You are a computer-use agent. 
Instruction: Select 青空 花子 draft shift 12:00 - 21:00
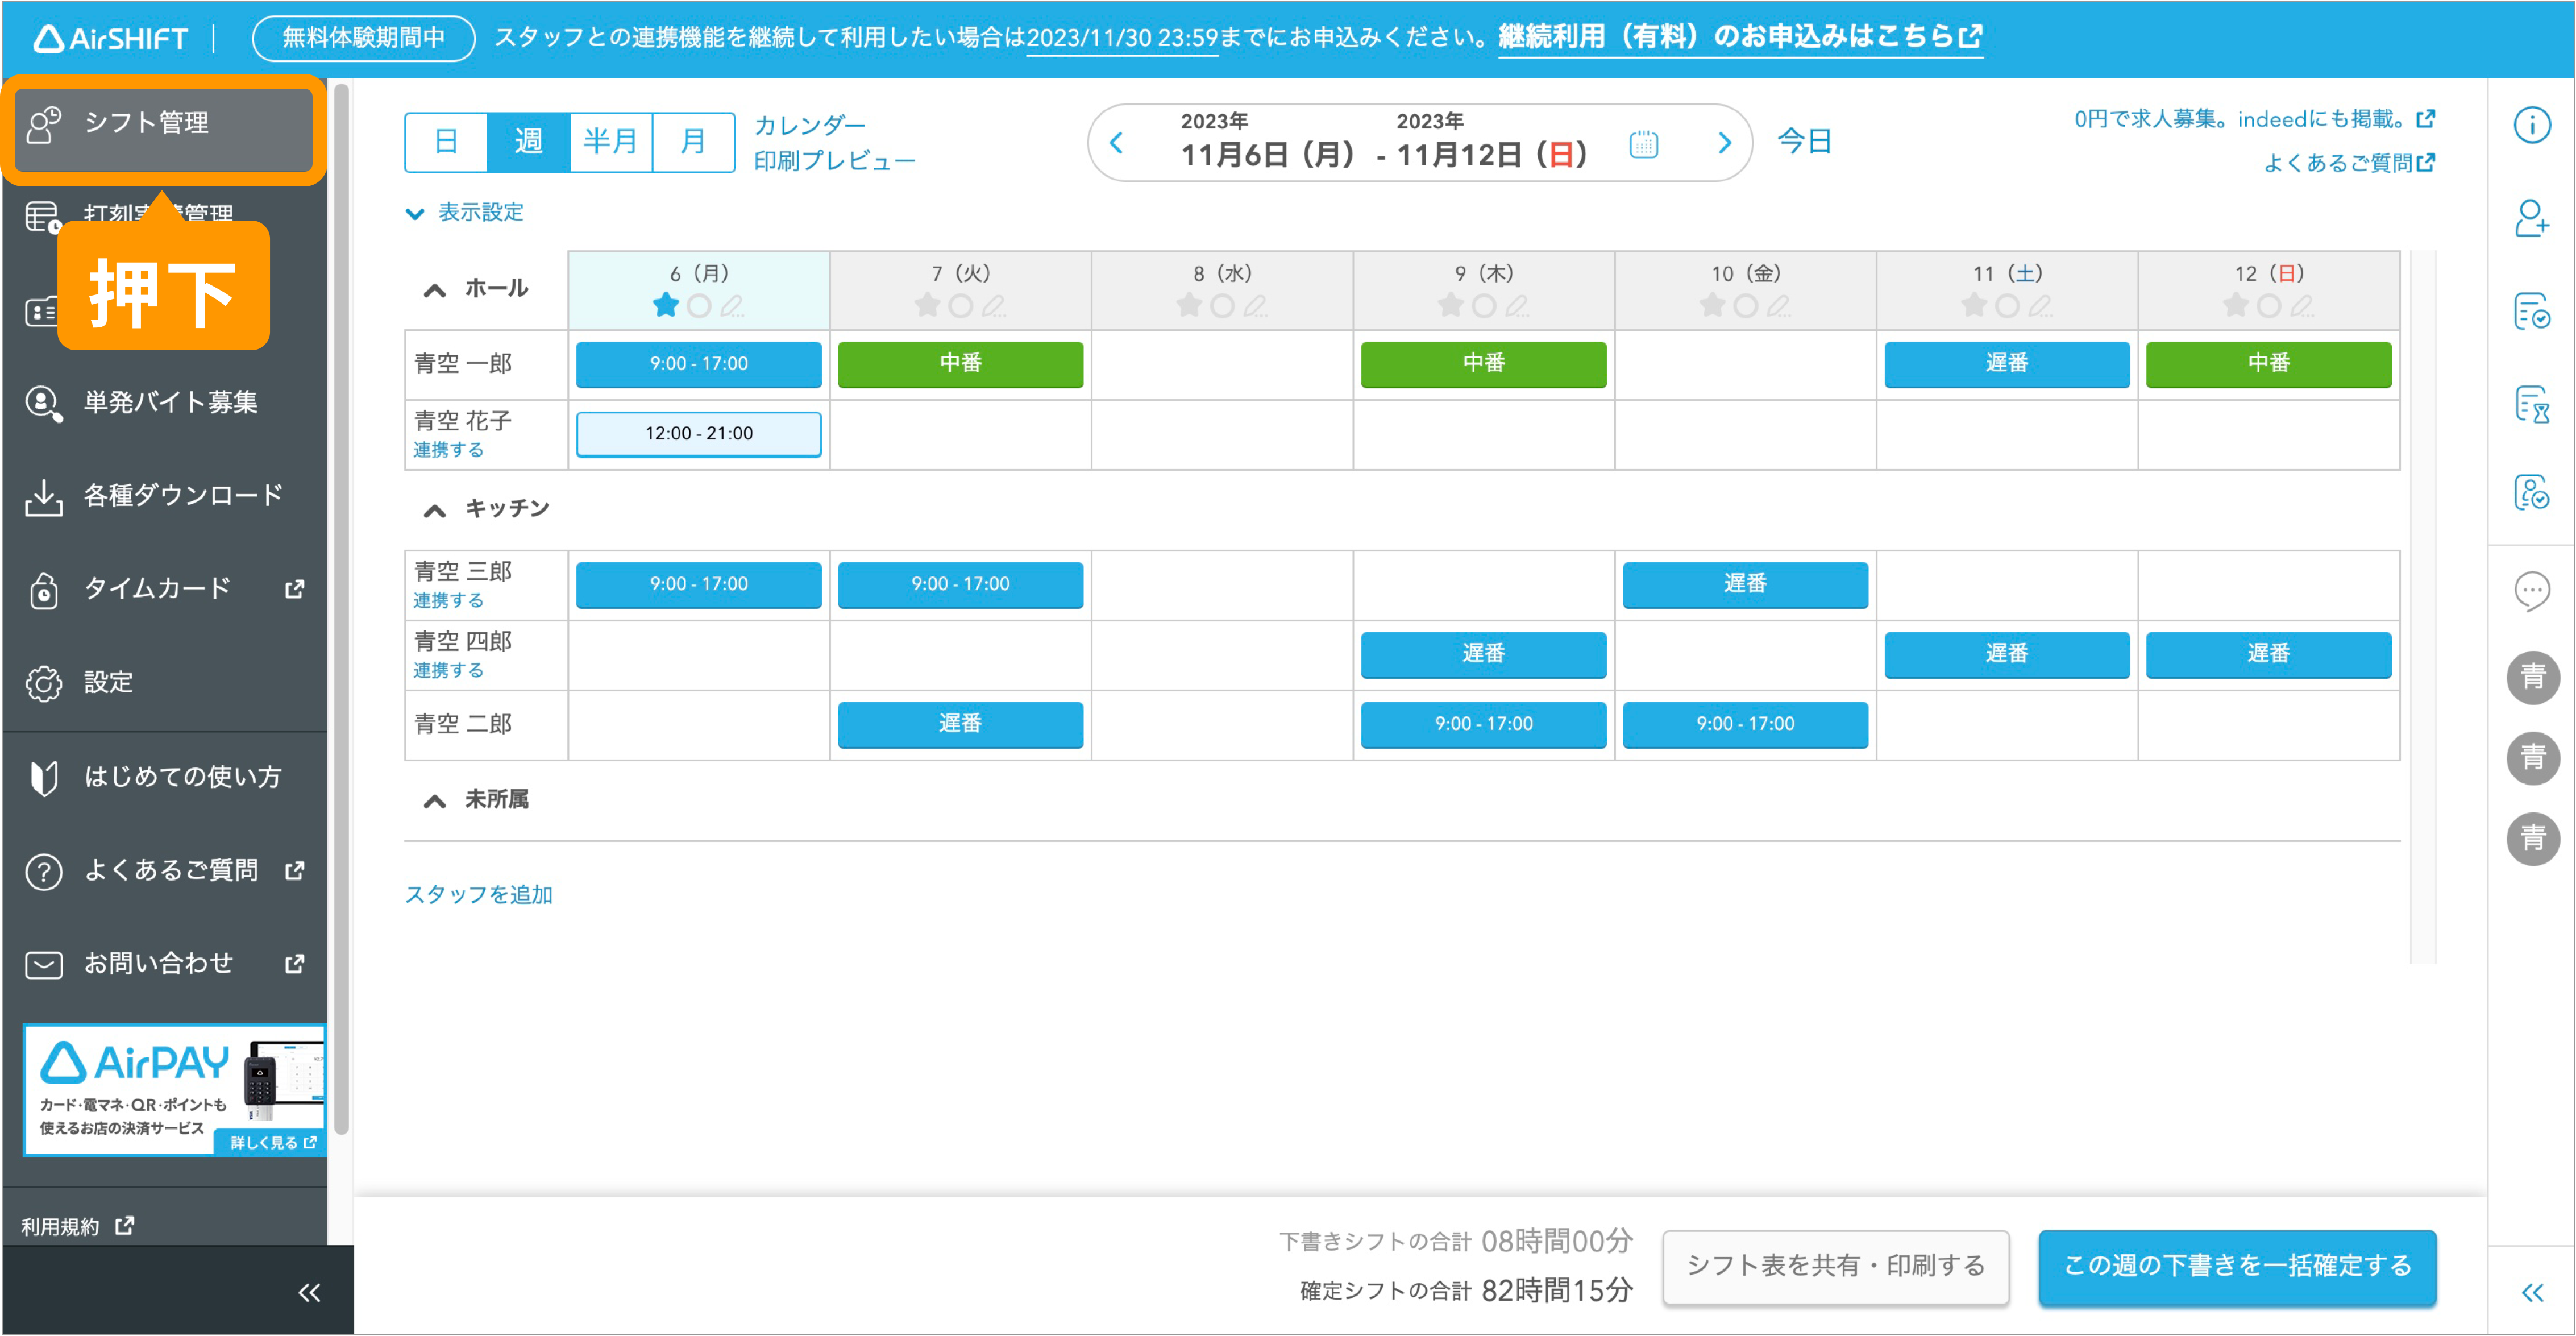699,434
